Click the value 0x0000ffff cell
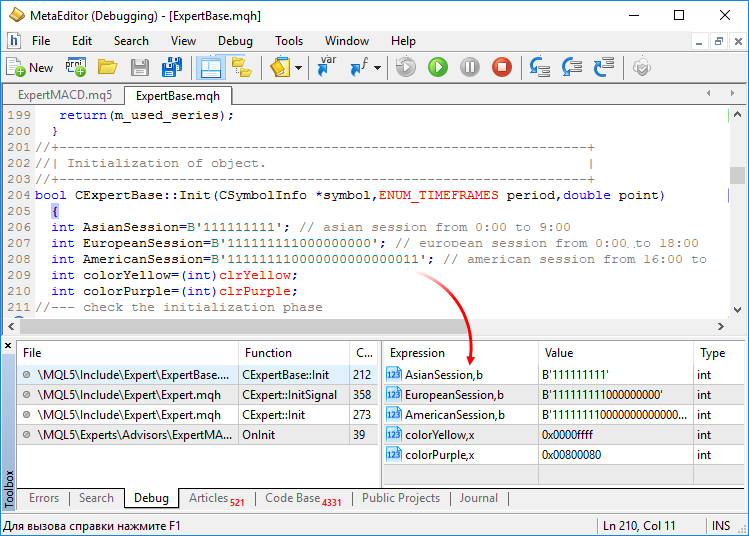Image resolution: width=749 pixels, height=536 pixels. [616, 435]
